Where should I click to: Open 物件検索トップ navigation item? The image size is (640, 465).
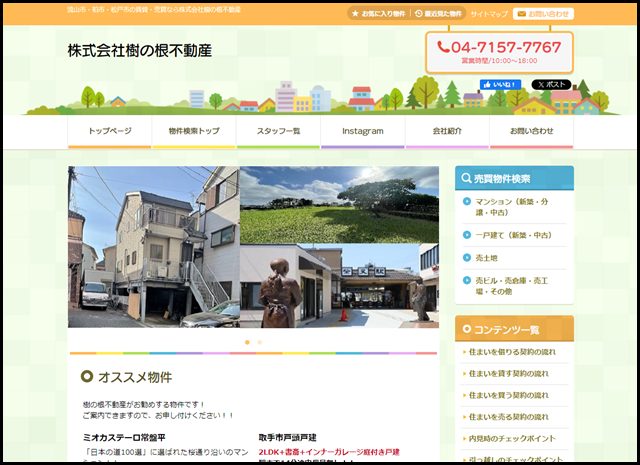point(194,131)
